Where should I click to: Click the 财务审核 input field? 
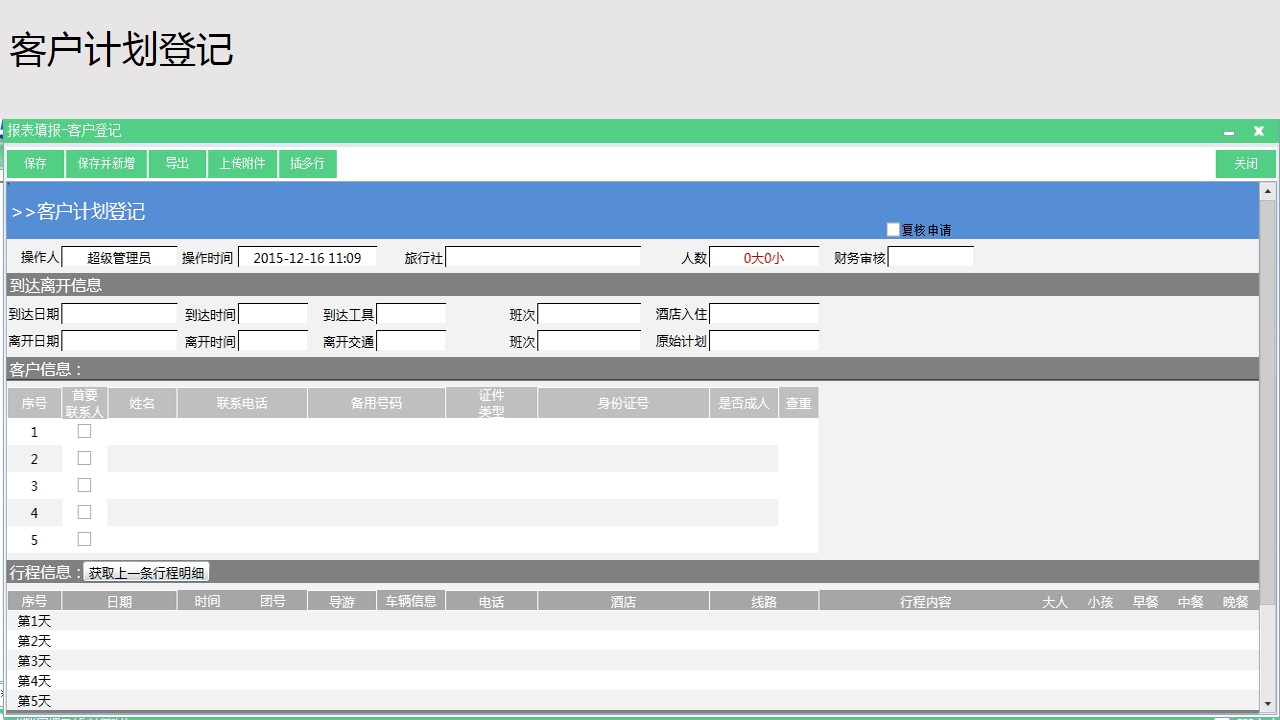pos(931,257)
